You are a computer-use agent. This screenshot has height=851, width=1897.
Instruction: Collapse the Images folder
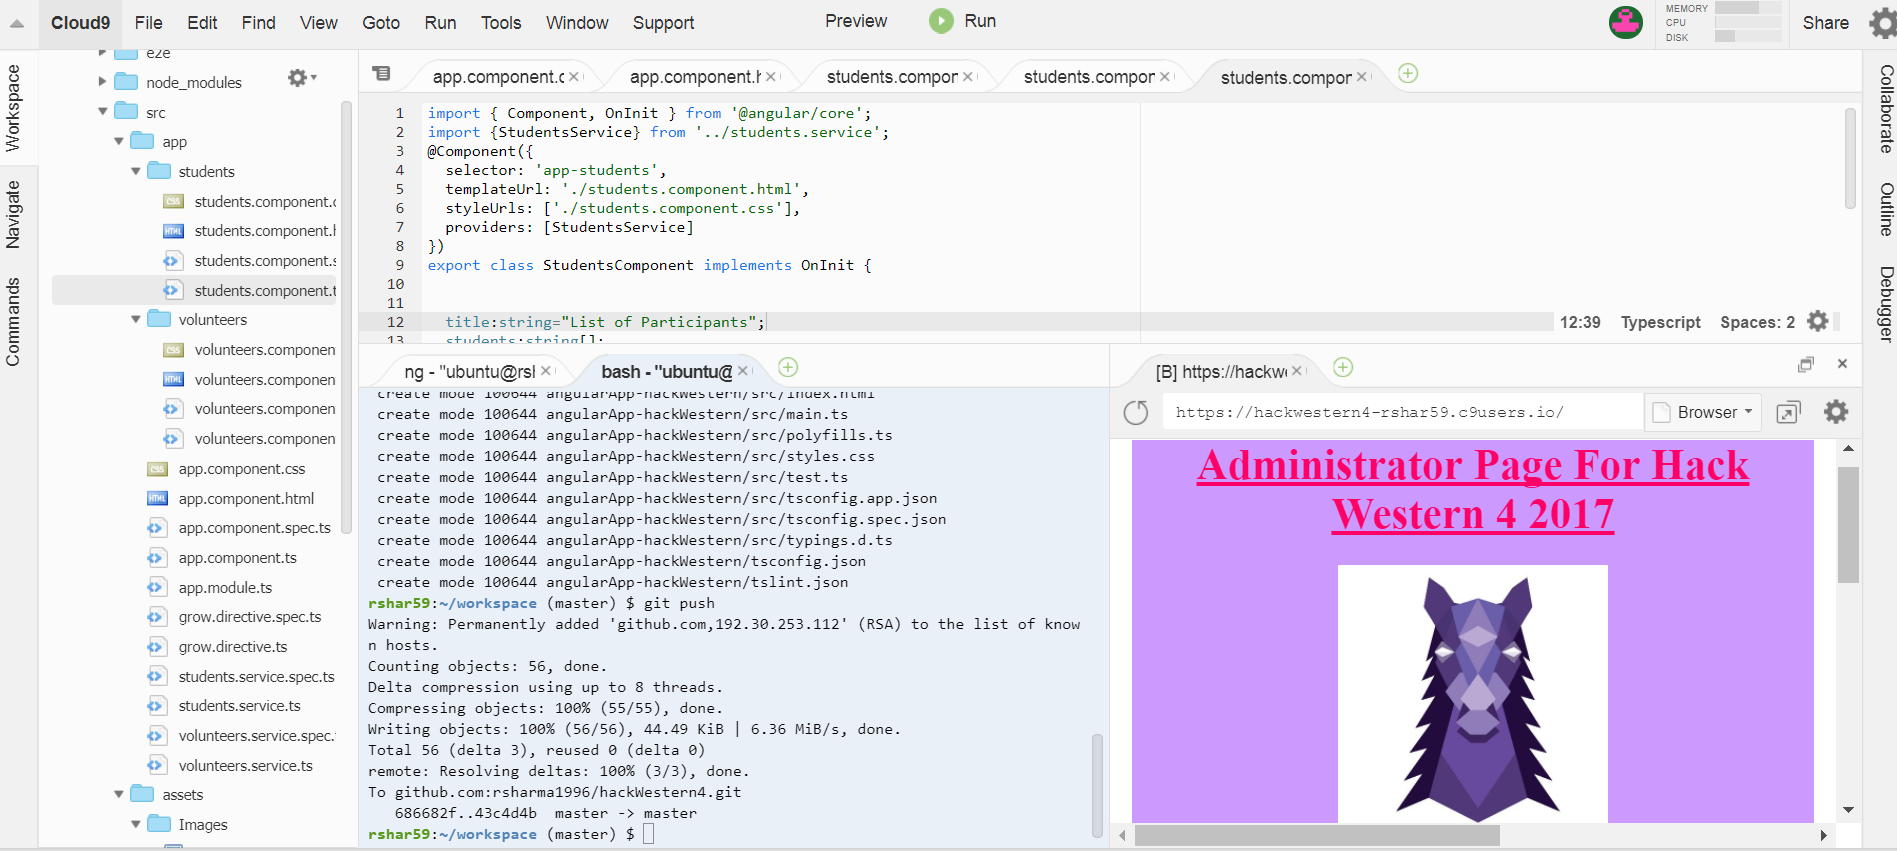pyautogui.click(x=135, y=825)
